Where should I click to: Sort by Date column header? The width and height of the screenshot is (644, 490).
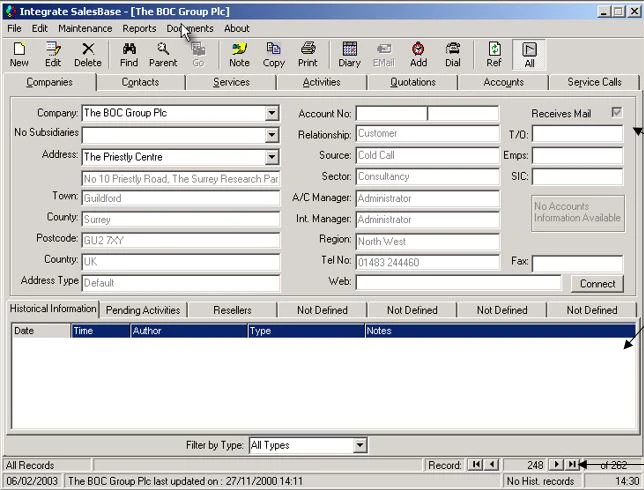click(41, 331)
